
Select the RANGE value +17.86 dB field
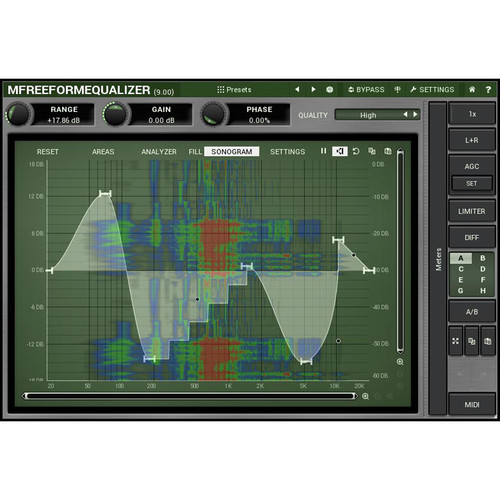click(63, 120)
